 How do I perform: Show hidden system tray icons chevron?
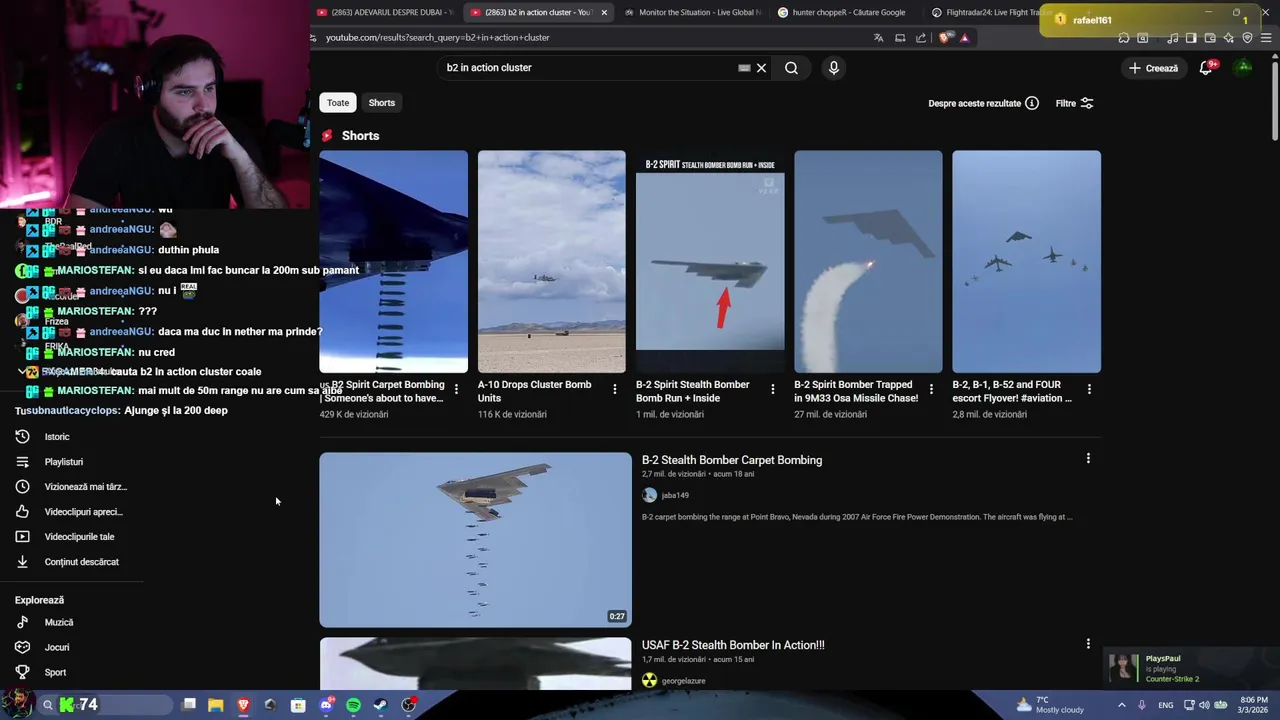point(1121,705)
